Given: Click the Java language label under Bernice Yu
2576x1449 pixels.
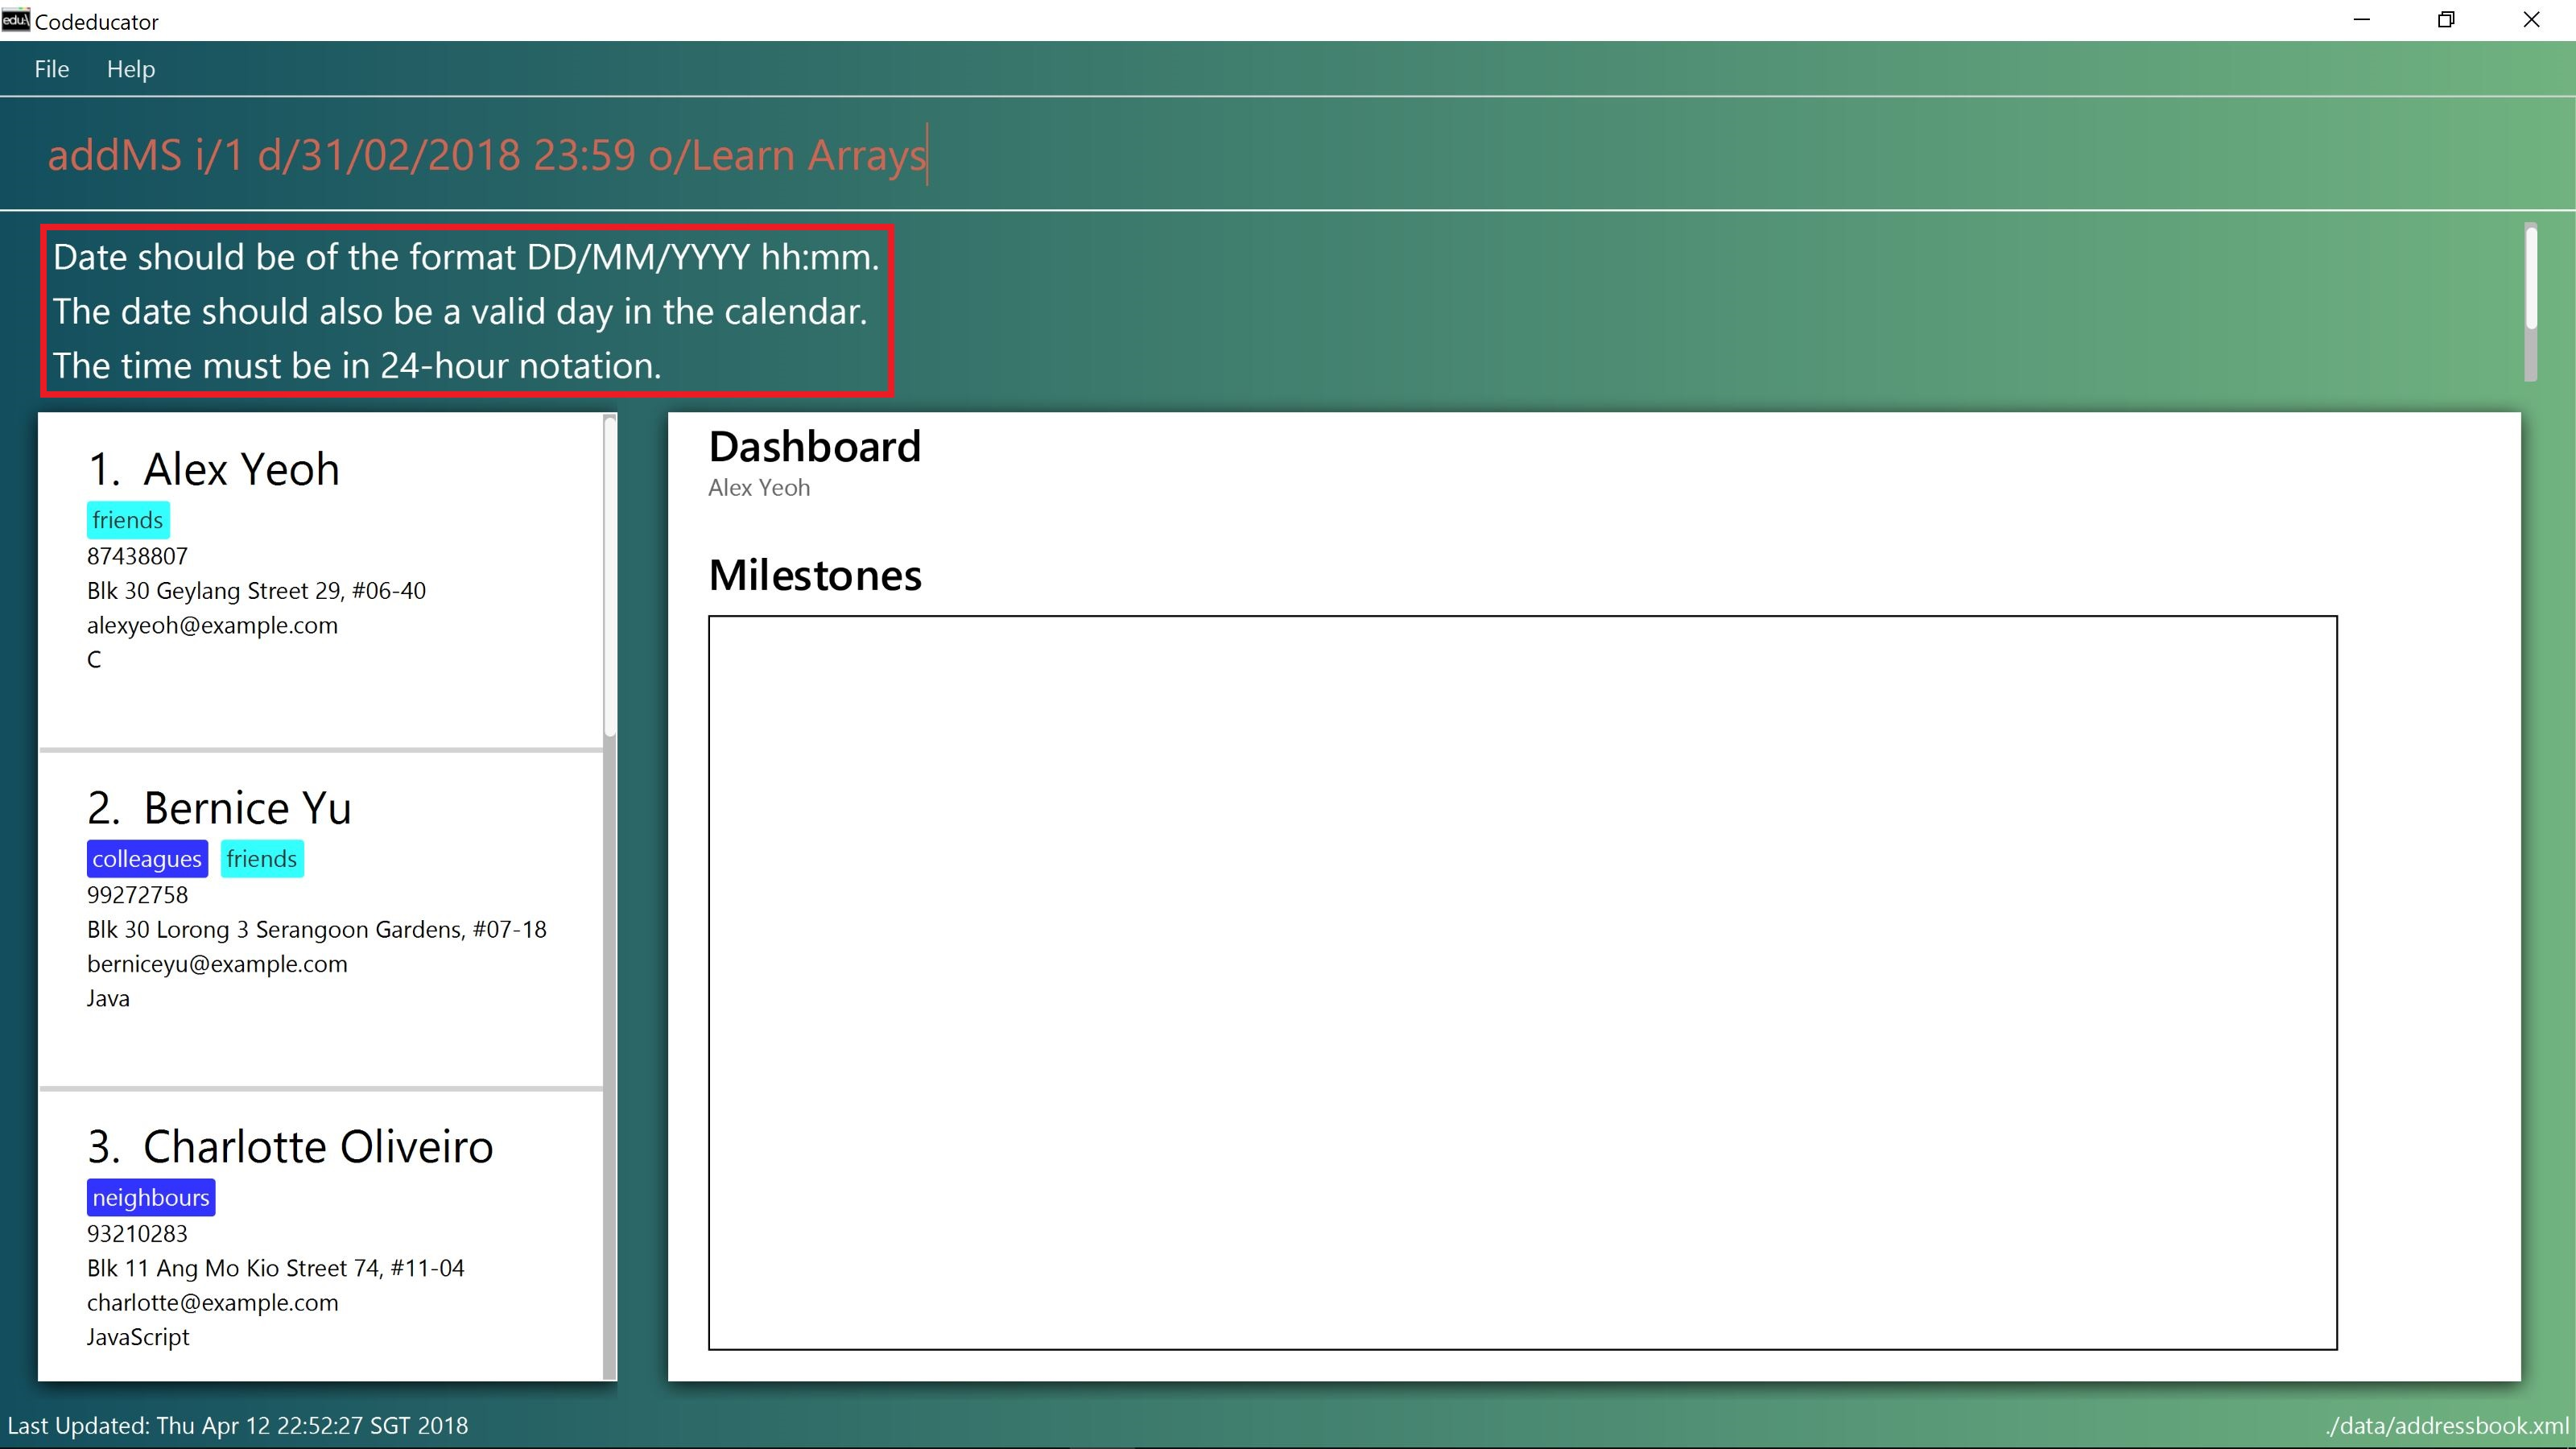Looking at the screenshot, I should pyautogui.click(x=108, y=998).
